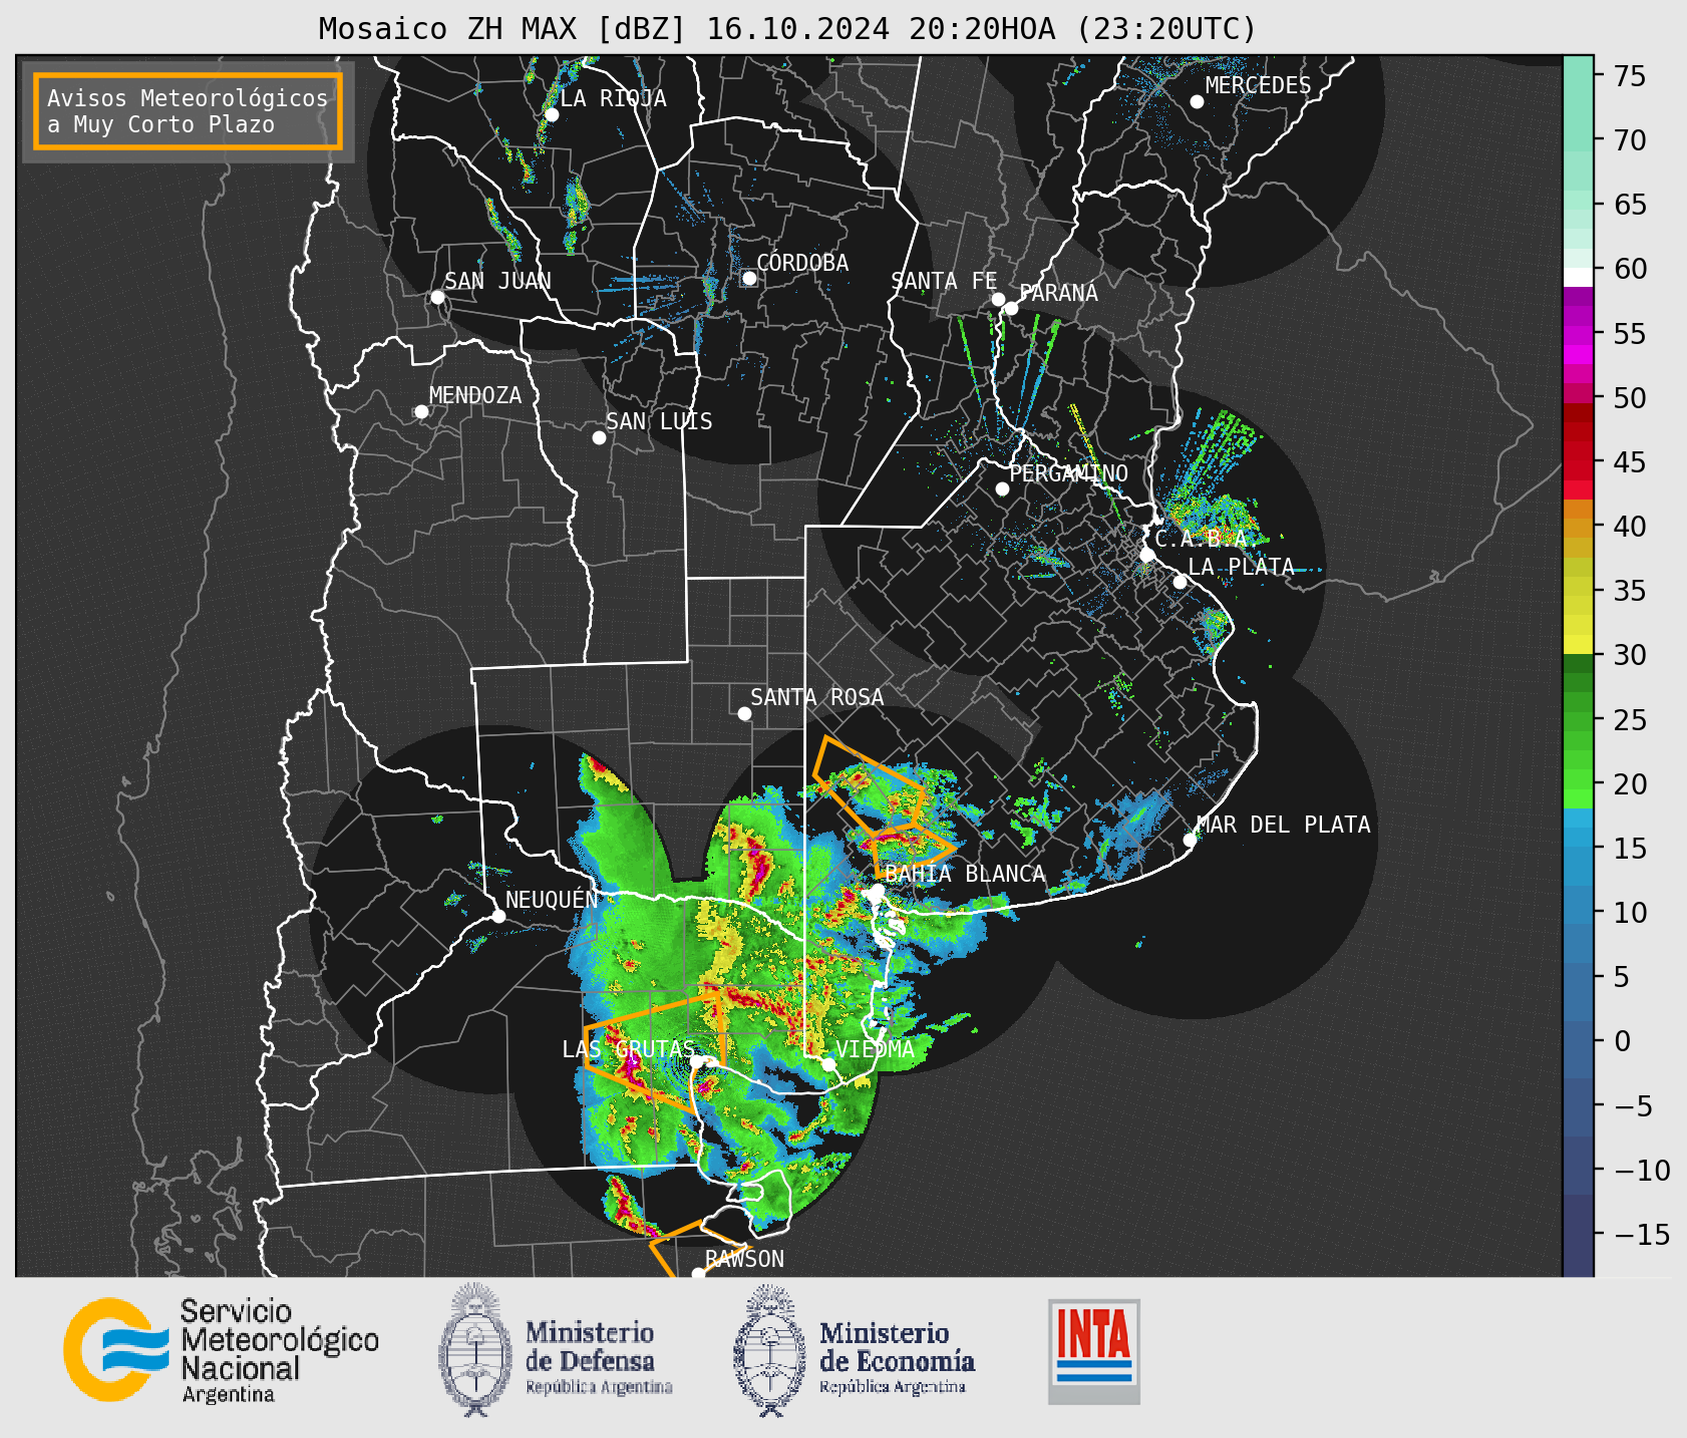The width and height of the screenshot is (1687, 1438).
Task: Click the CÓRDOBA city label
Action: coord(802,263)
